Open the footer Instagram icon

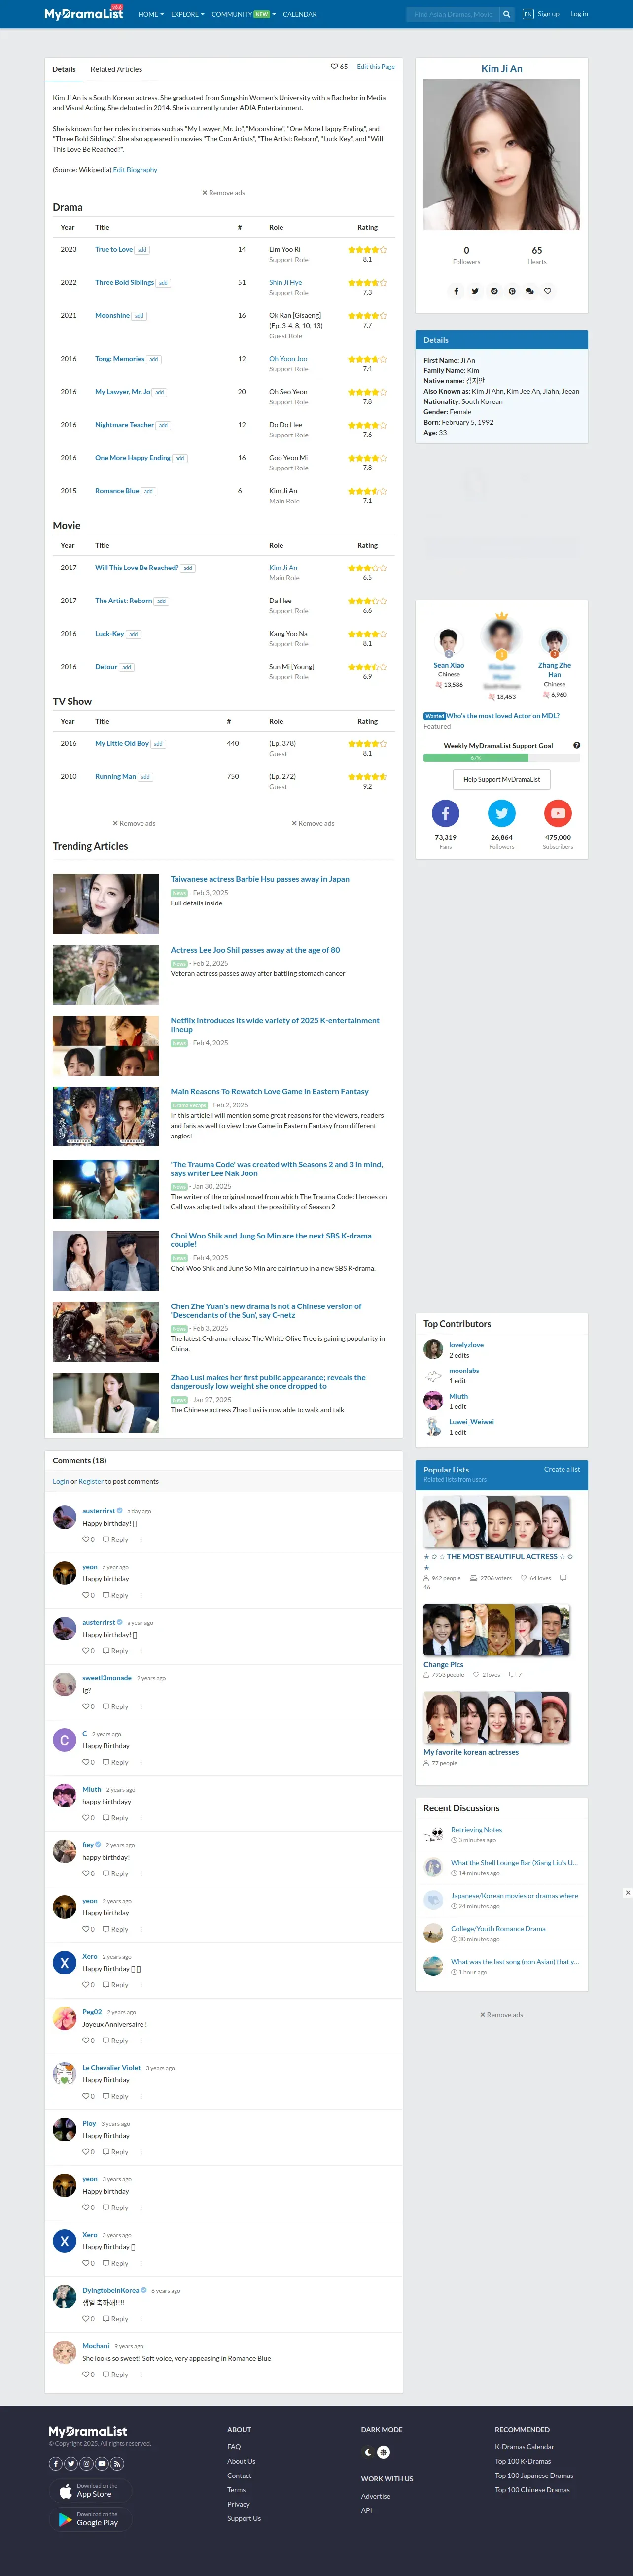click(87, 2463)
